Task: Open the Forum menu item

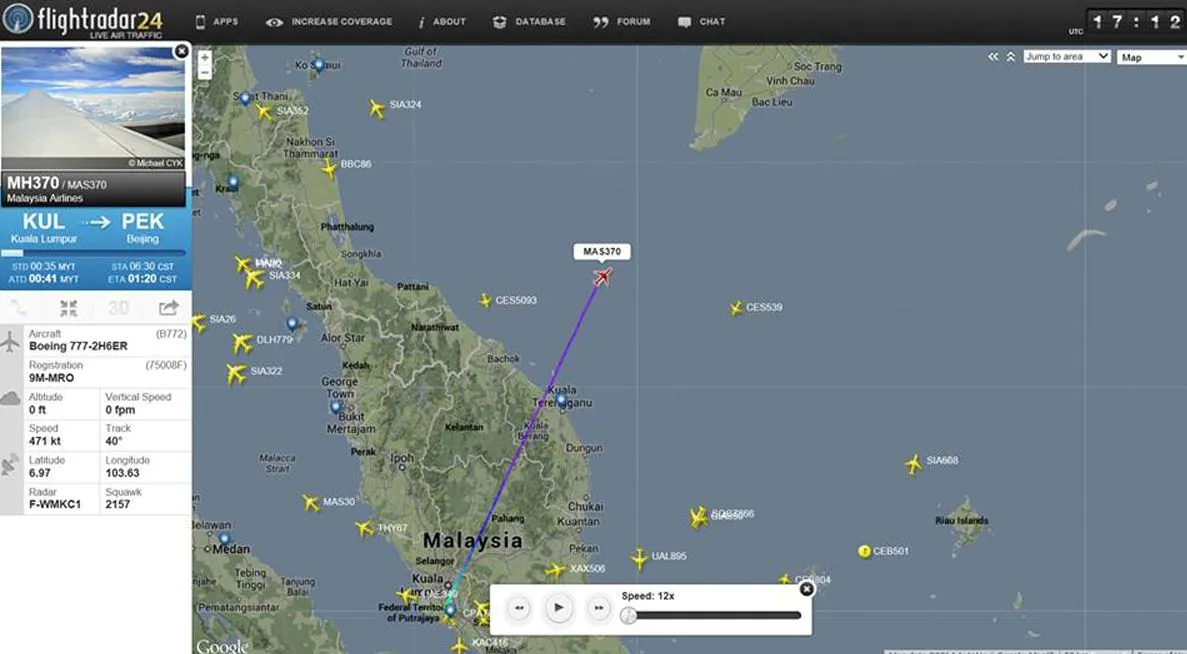Action: pyautogui.click(x=622, y=22)
